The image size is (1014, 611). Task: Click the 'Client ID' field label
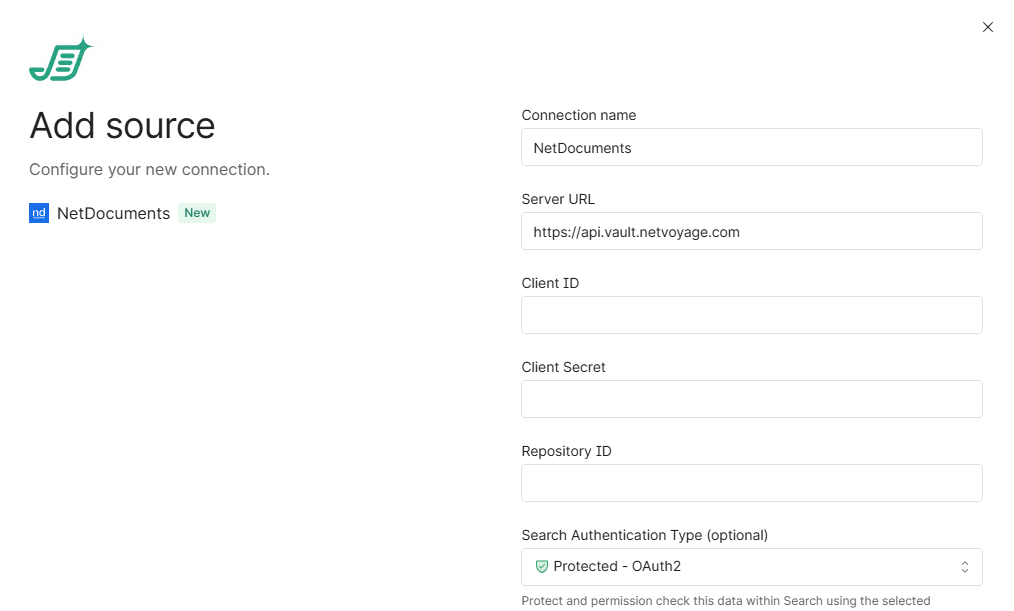tap(550, 283)
